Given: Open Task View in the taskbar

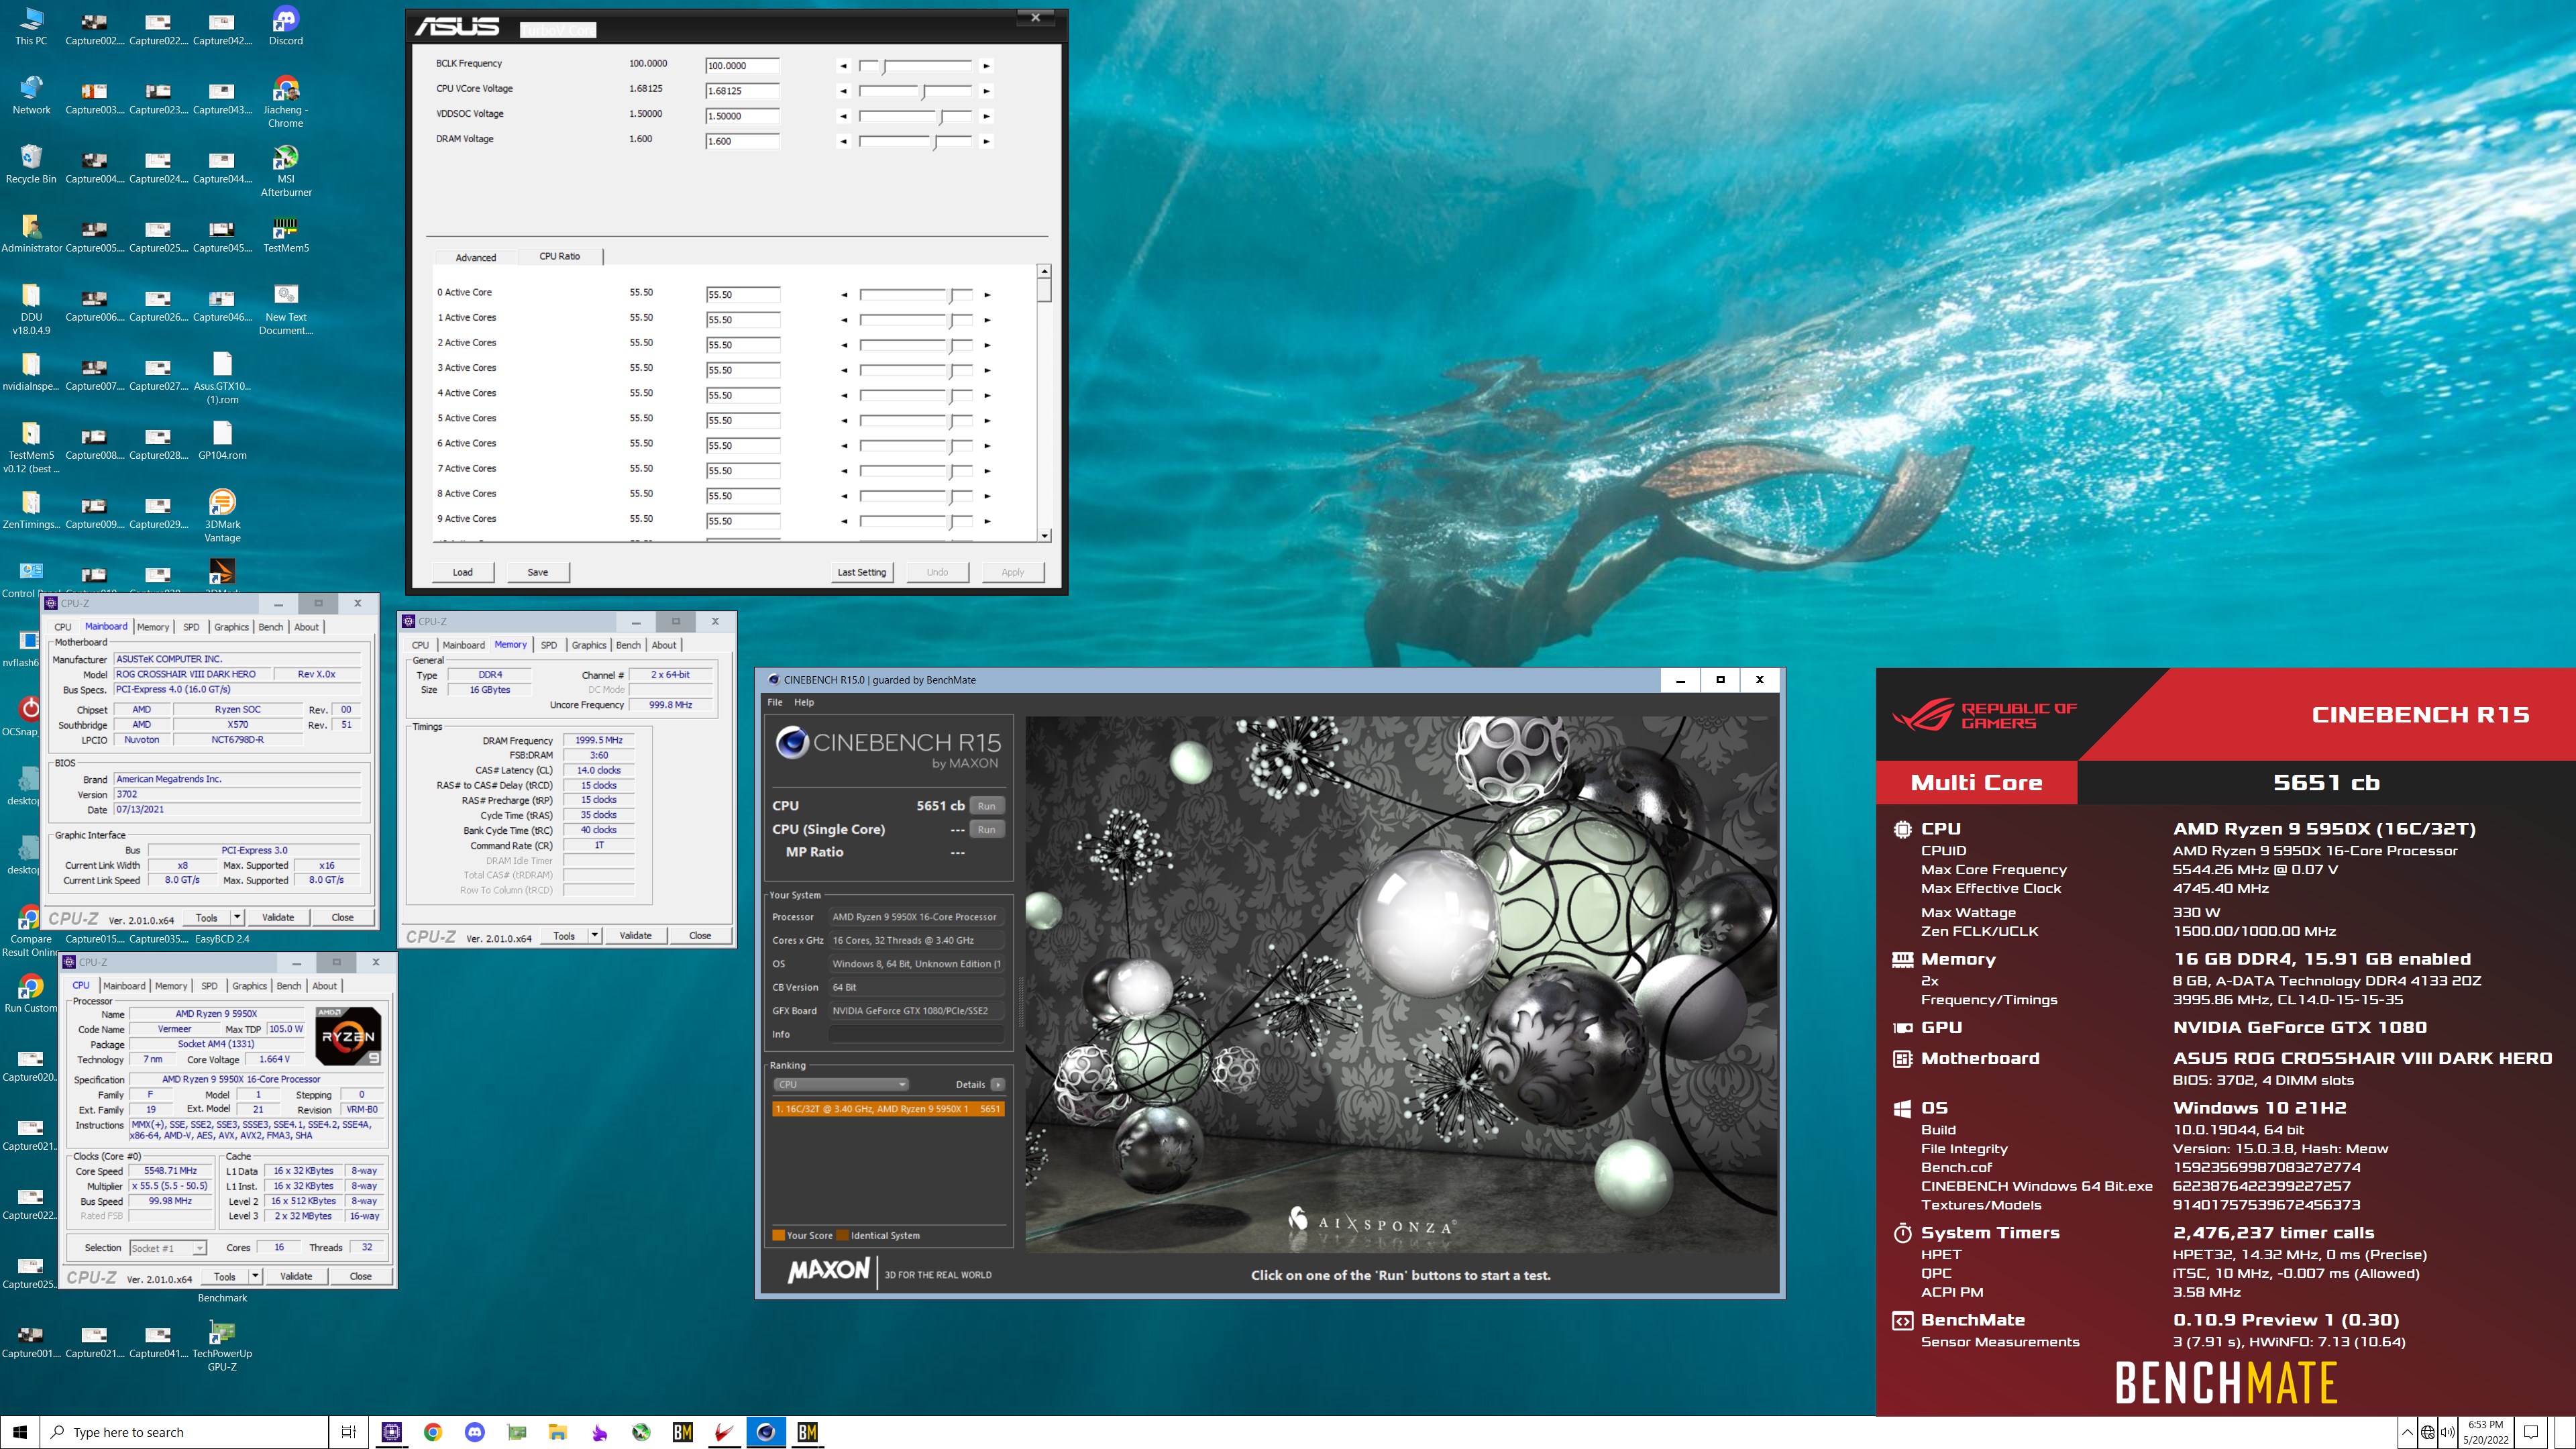Looking at the screenshot, I should (348, 1432).
